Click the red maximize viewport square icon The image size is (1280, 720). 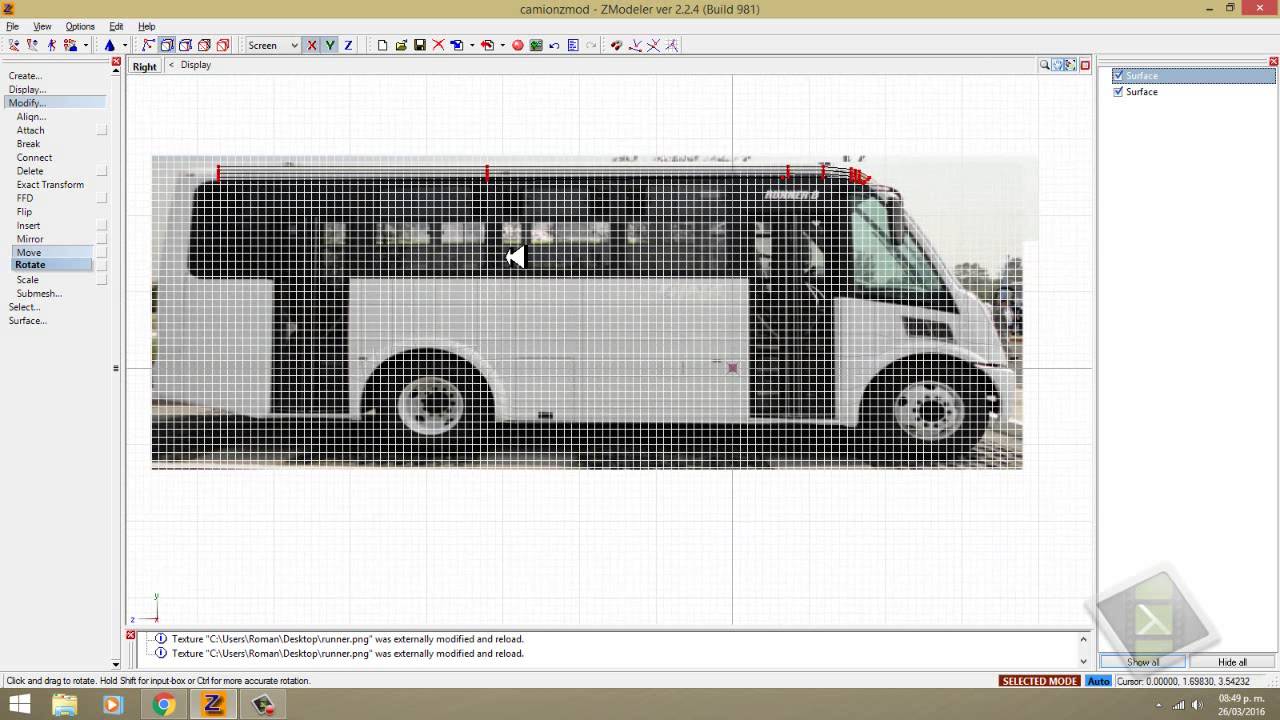1085,65
